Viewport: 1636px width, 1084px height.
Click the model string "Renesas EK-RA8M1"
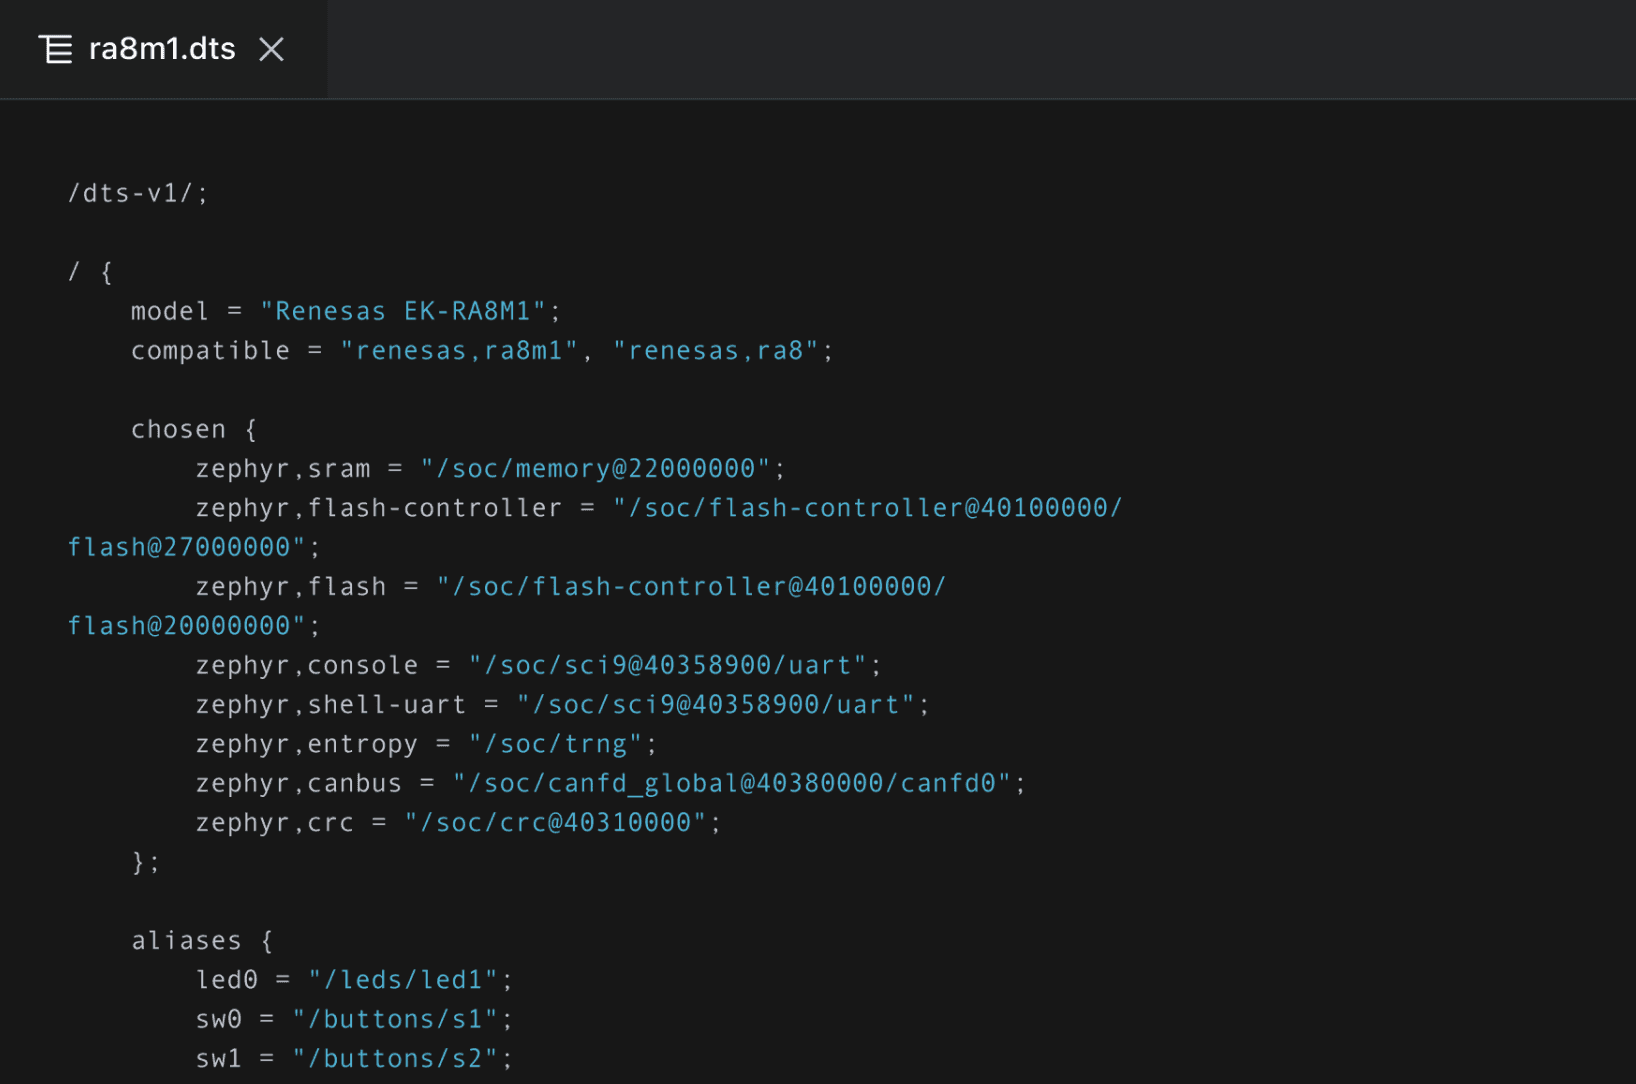[x=403, y=311]
